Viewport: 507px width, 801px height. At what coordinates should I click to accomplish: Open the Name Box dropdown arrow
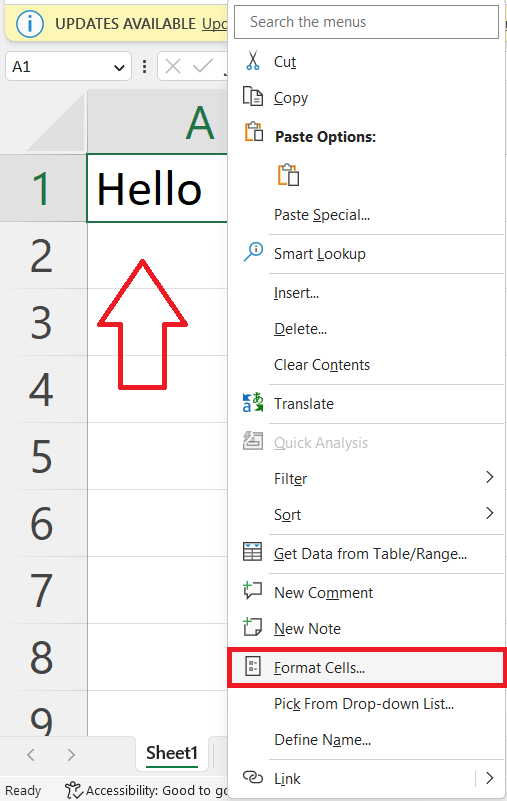click(119, 67)
